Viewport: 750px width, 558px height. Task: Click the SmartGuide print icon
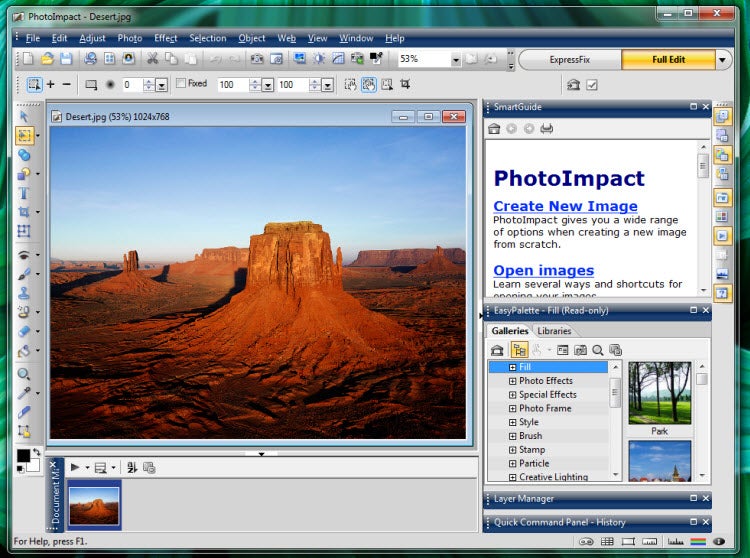pos(547,129)
